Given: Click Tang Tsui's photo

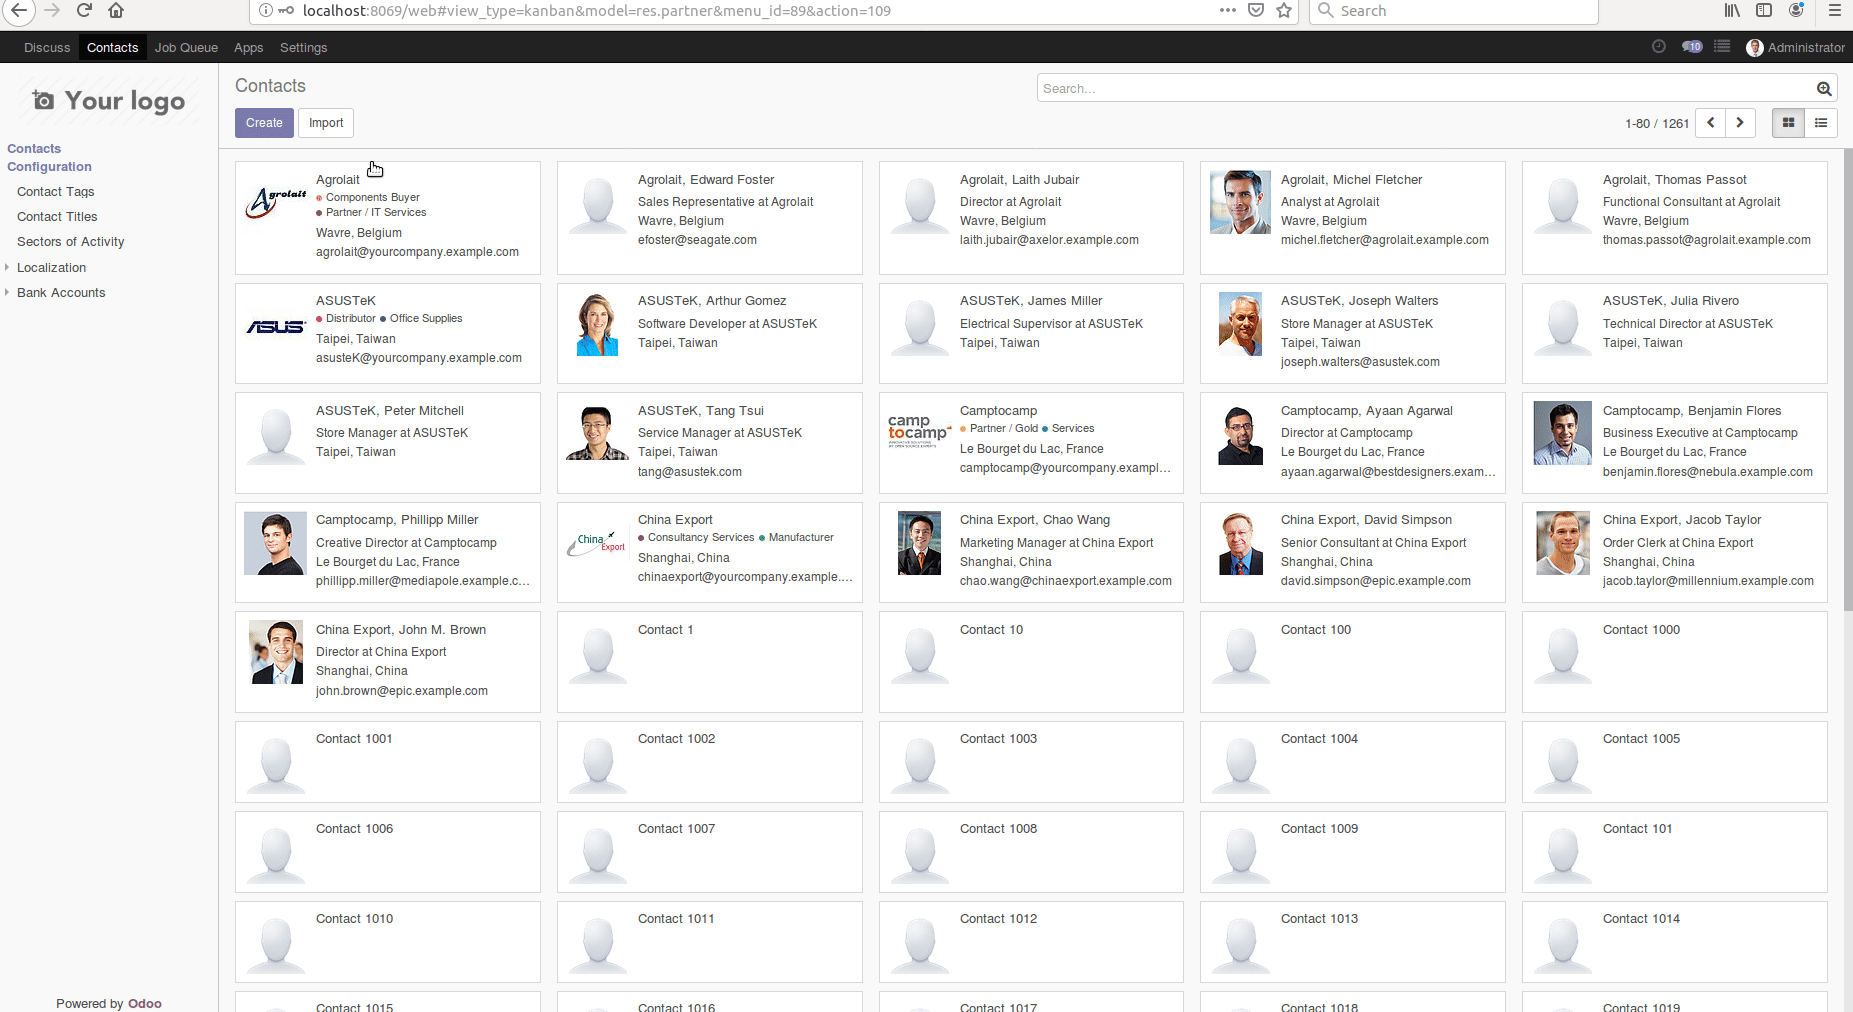Looking at the screenshot, I should point(597,433).
